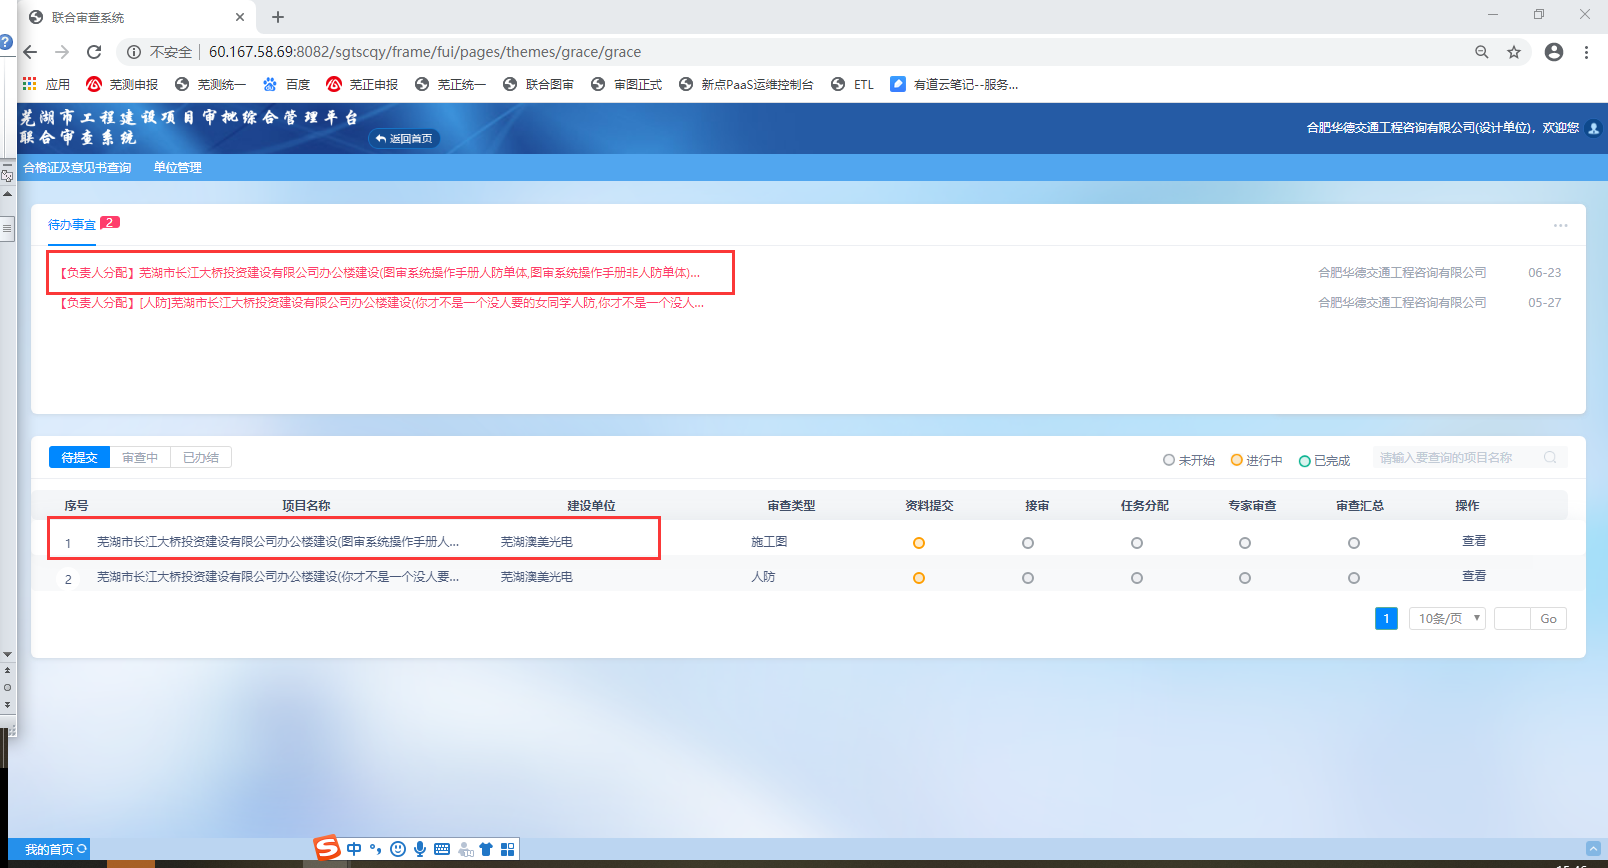Image resolution: width=1608 pixels, height=868 pixels.
Task: Select the 已完成 status radio filter
Action: pyautogui.click(x=1305, y=461)
